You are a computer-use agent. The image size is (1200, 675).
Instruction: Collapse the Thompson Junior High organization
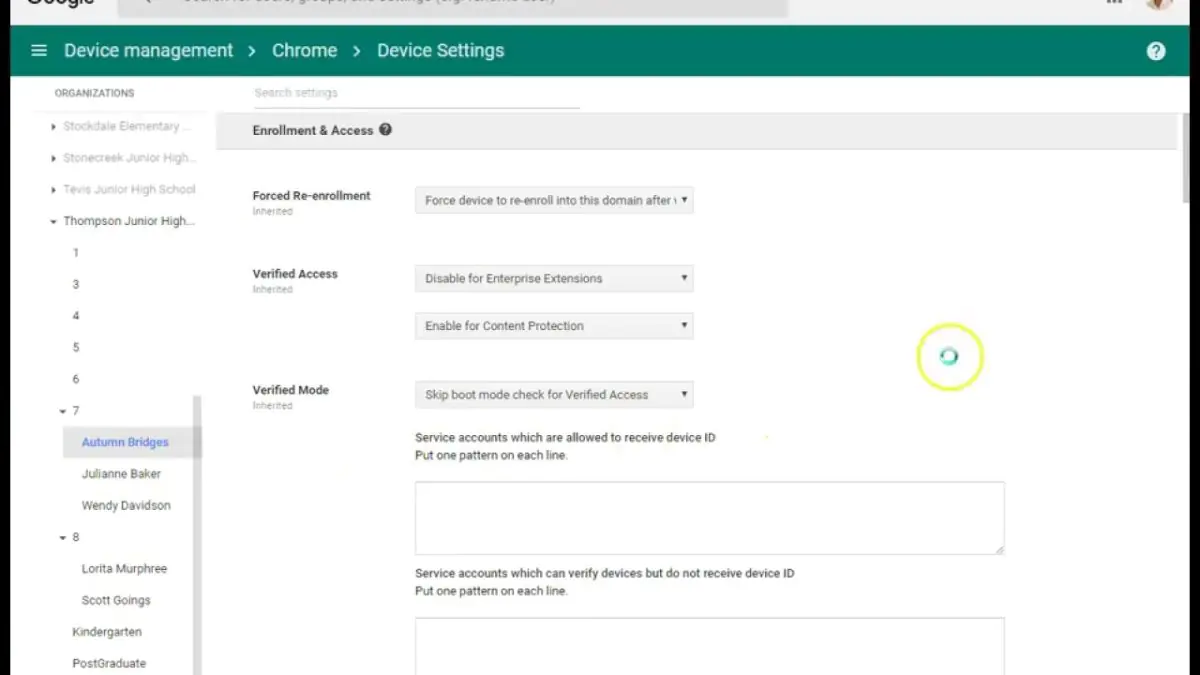[x=53, y=221]
